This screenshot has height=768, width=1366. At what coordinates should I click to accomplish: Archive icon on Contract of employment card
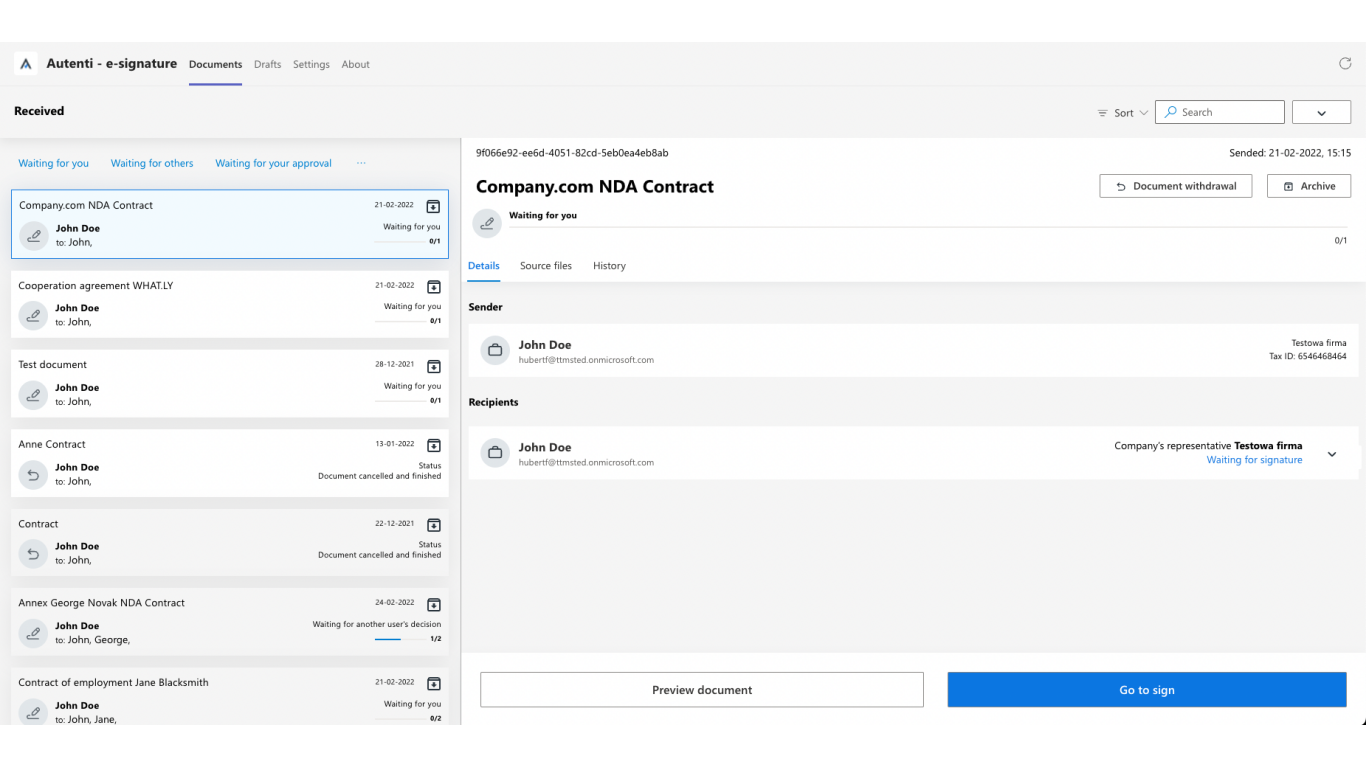[433, 684]
